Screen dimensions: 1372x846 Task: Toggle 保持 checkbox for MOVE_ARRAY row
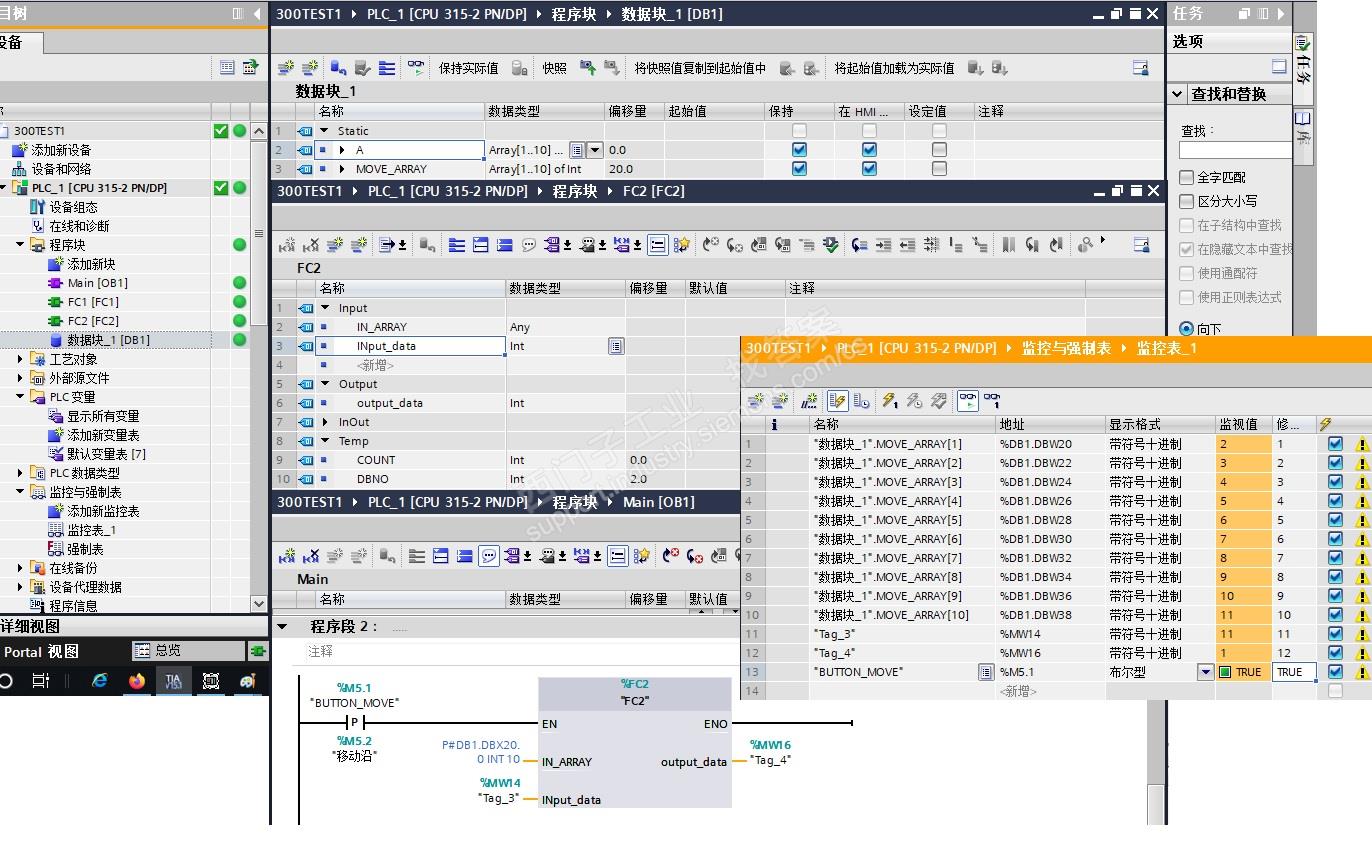pos(799,169)
